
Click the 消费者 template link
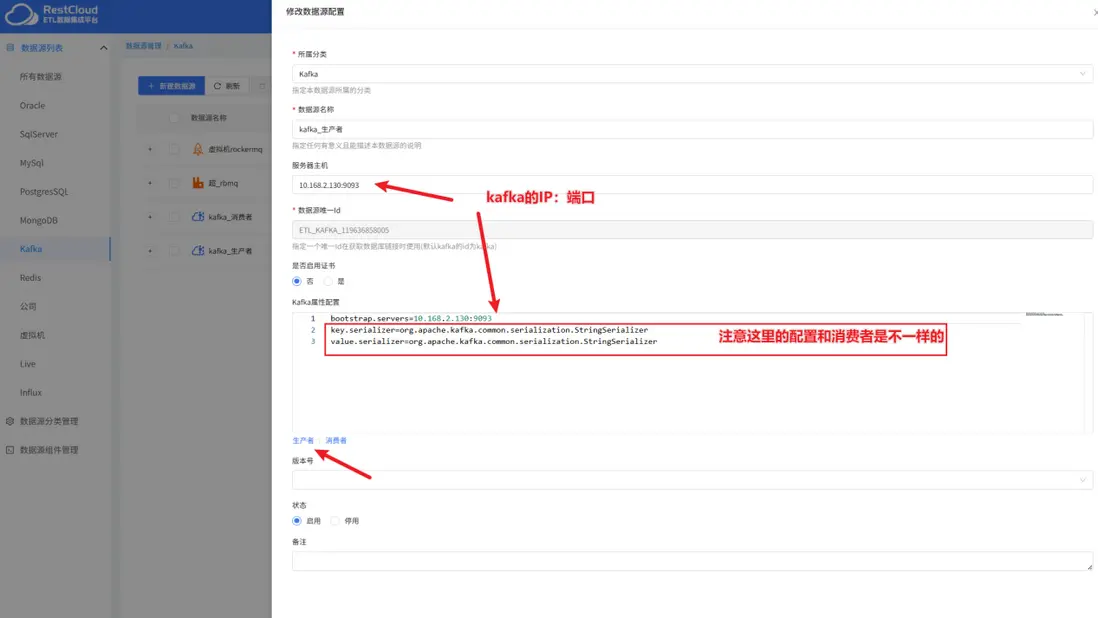click(x=335, y=440)
